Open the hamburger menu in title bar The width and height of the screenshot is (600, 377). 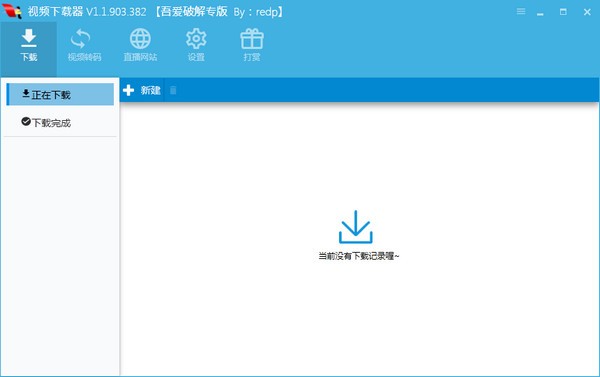click(521, 11)
